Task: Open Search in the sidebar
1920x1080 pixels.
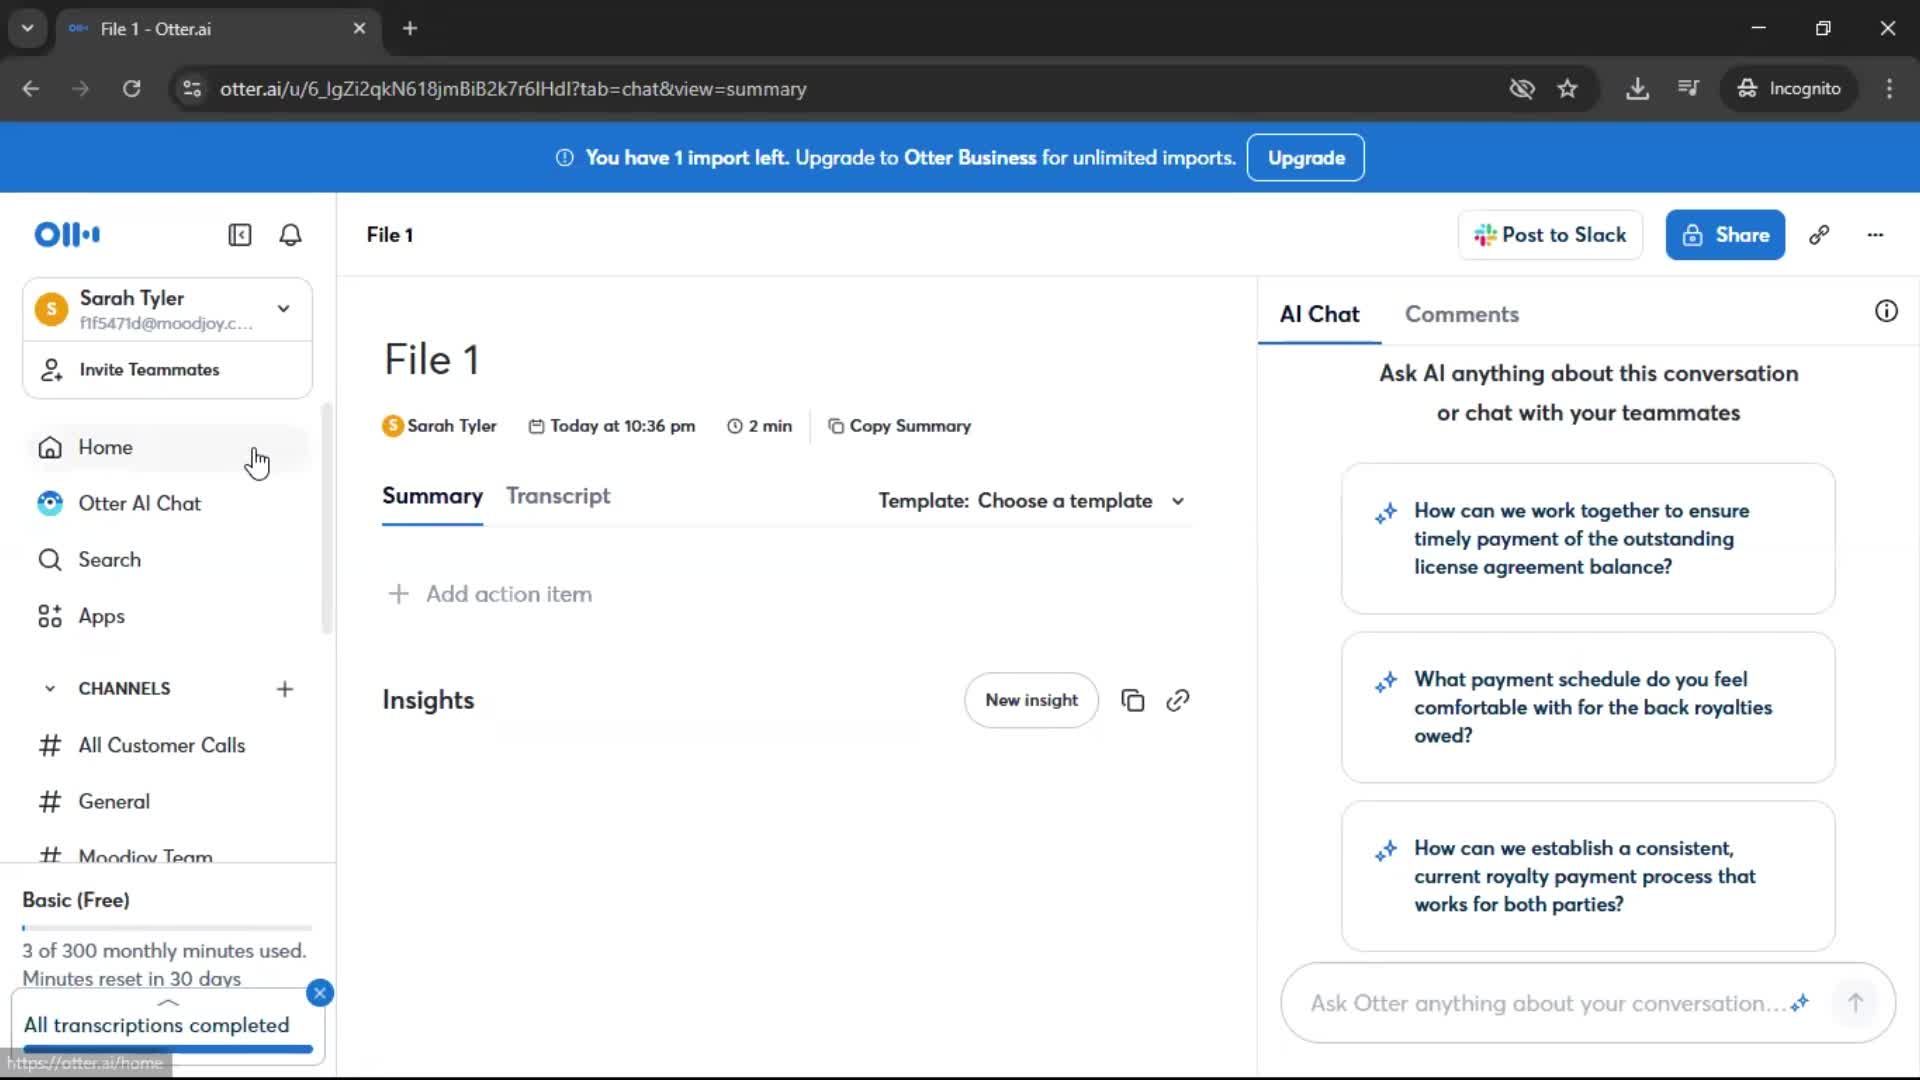Action: 168,560
